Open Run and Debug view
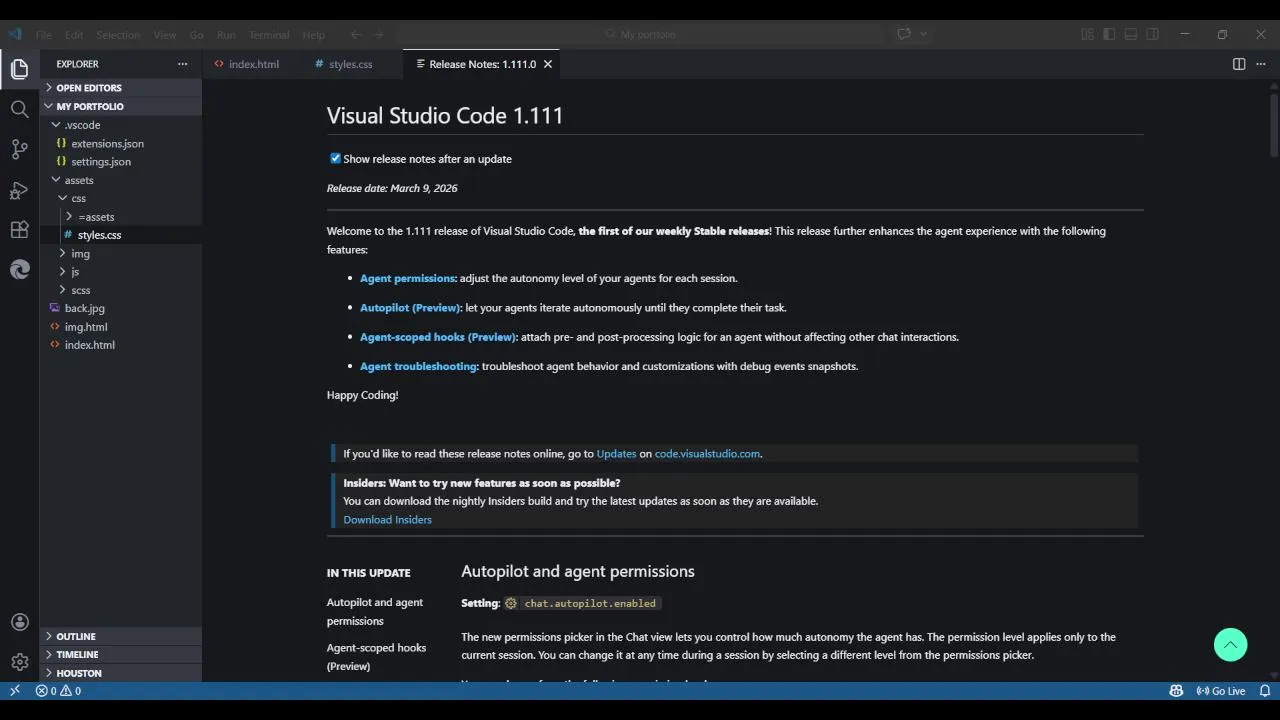 pos(19,190)
